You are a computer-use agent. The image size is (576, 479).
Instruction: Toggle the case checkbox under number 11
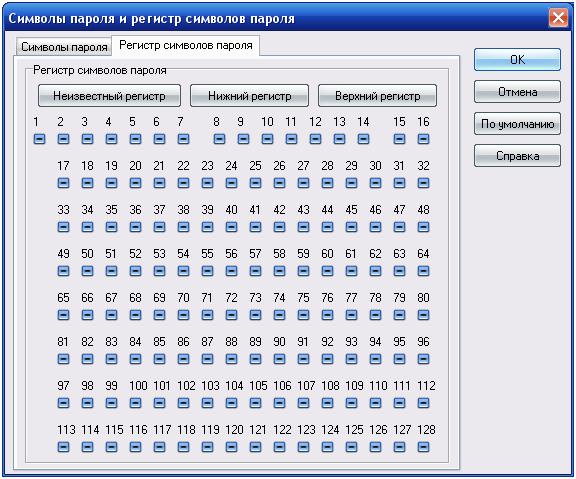pyautogui.click(x=291, y=139)
